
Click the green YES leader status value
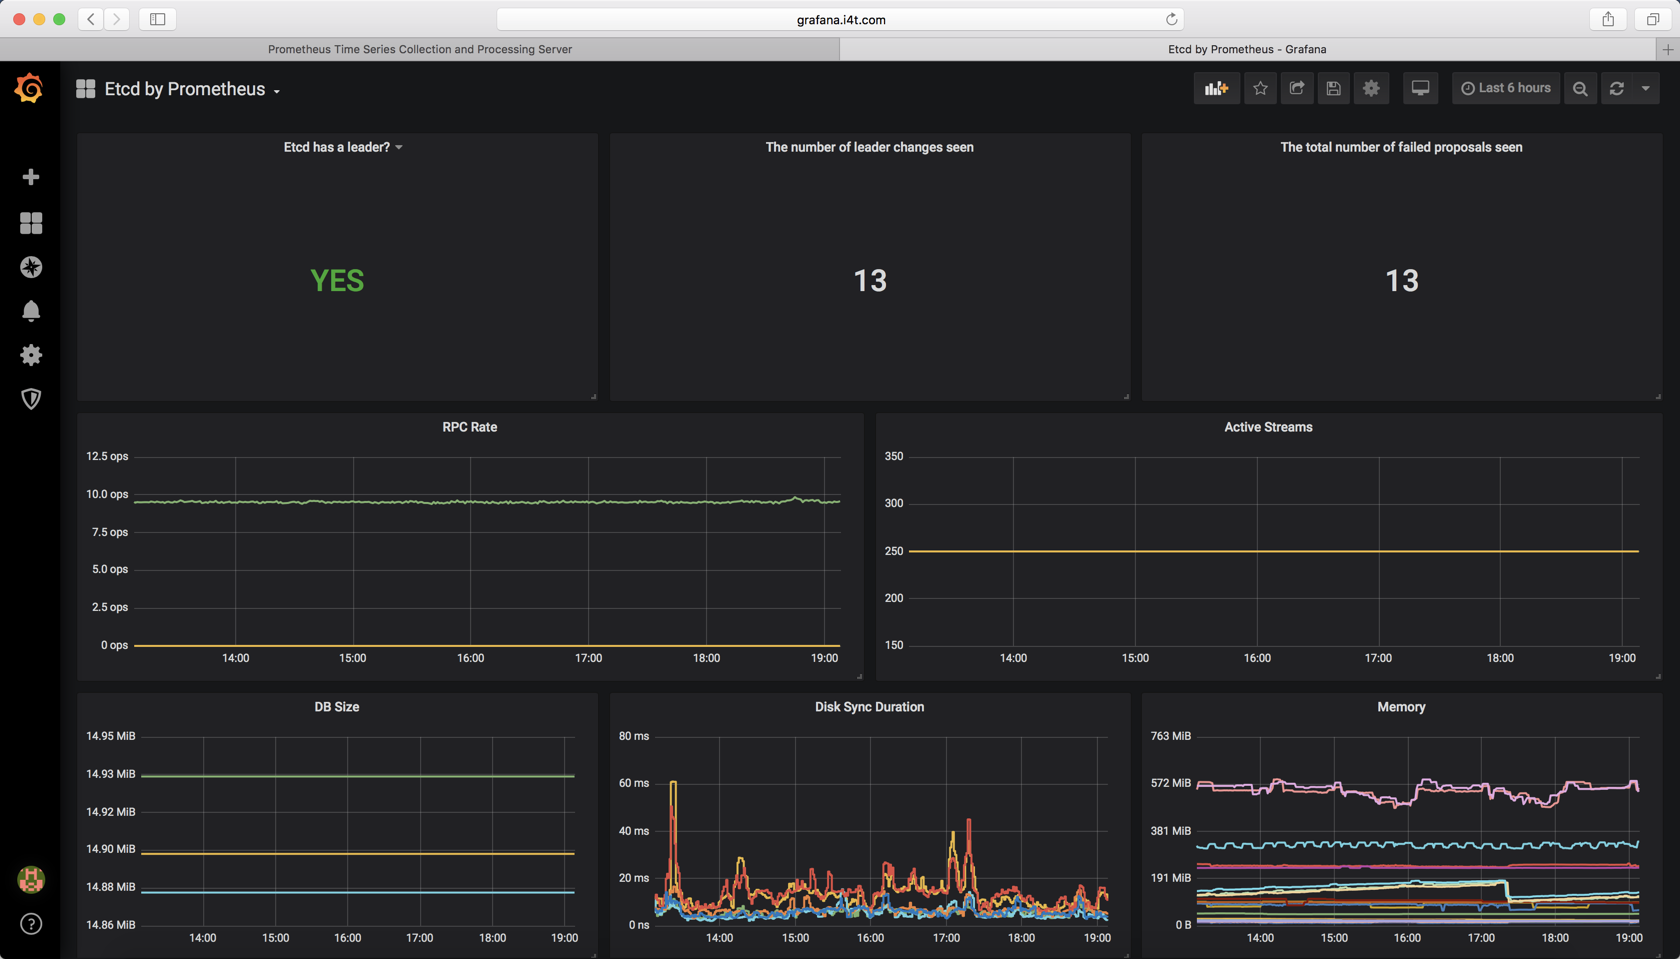pos(337,281)
